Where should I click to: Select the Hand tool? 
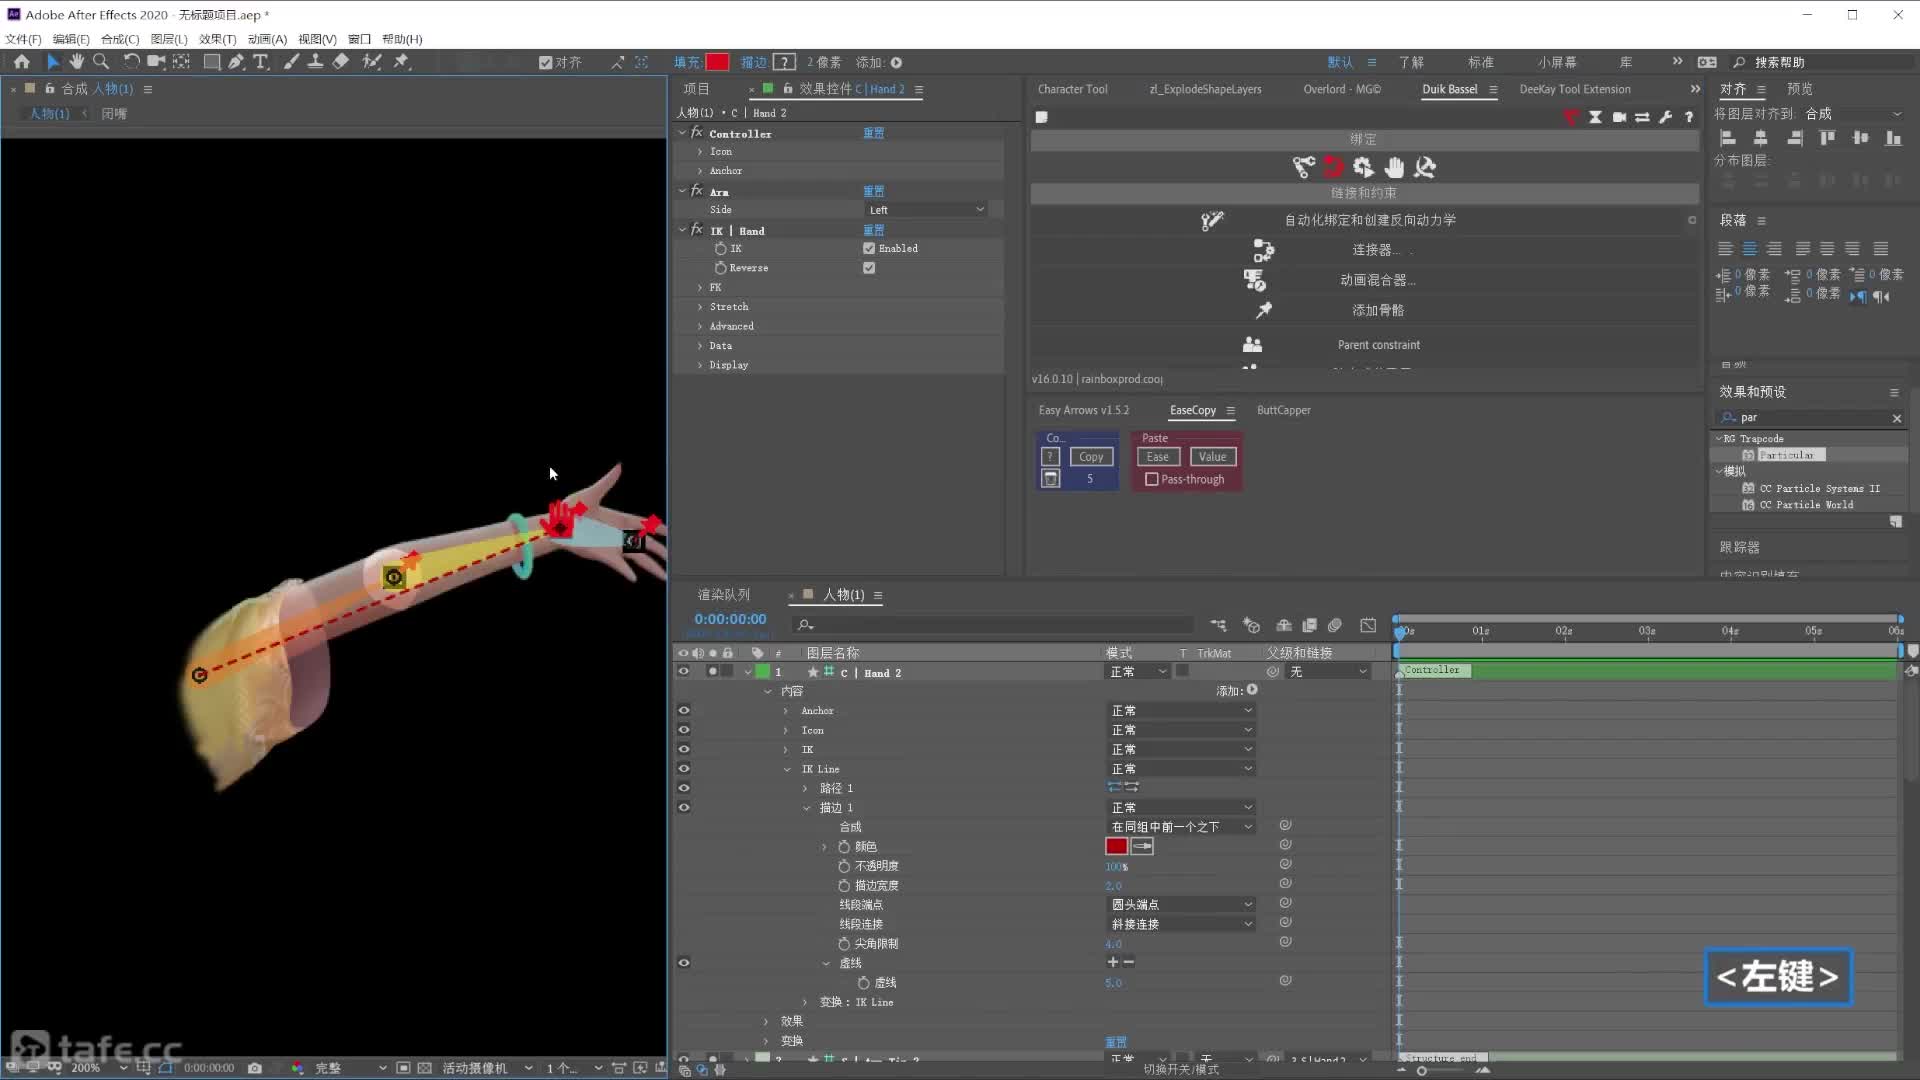pos(76,62)
